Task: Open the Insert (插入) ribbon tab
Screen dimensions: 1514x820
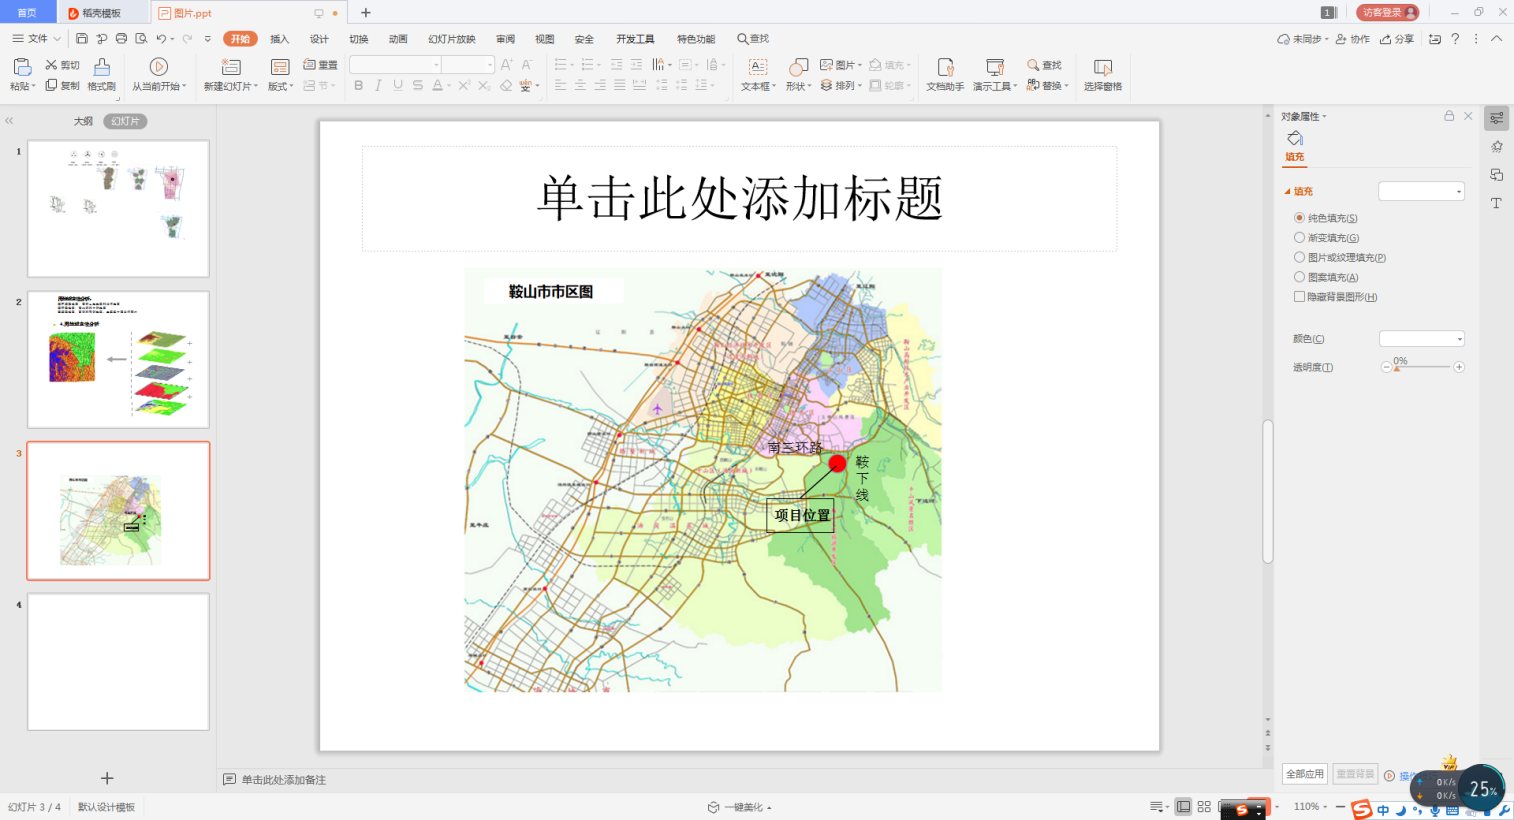Action: 279,39
